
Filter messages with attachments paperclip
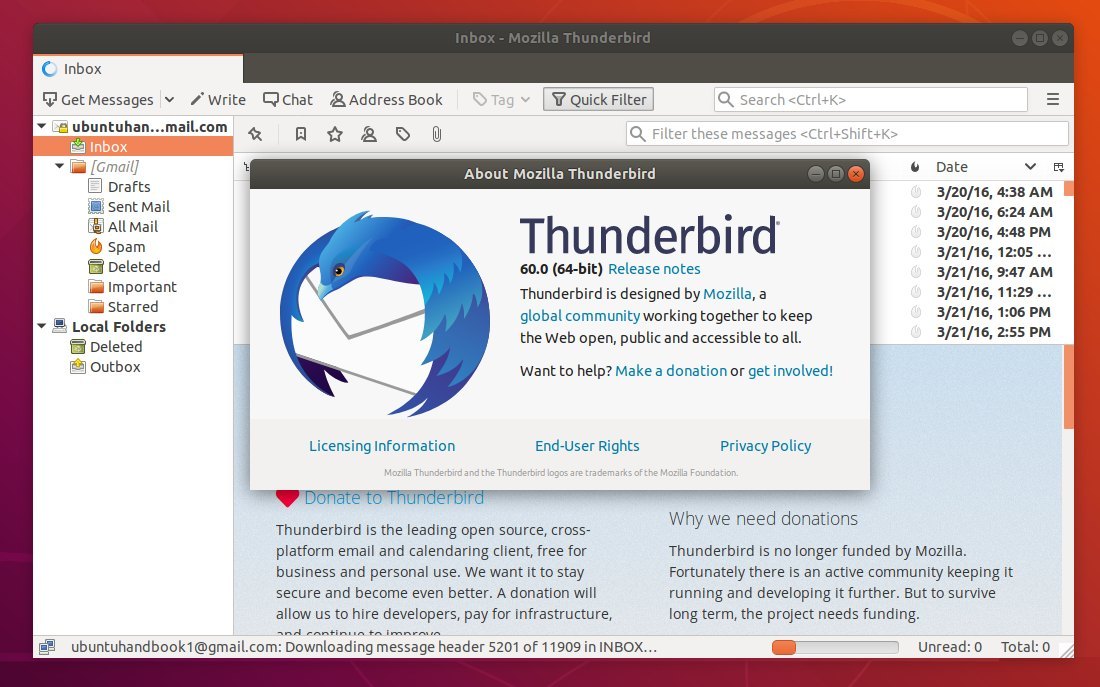click(436, 134)
